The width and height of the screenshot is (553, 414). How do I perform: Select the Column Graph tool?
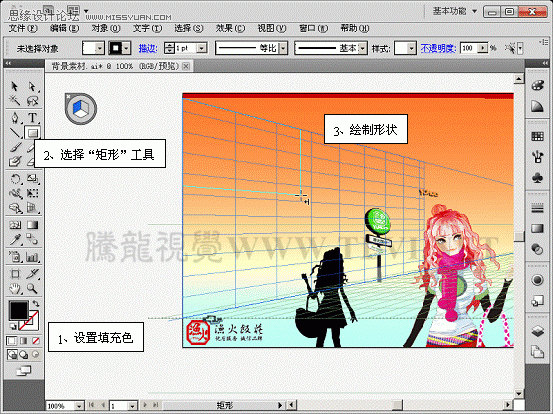[32, 257]
